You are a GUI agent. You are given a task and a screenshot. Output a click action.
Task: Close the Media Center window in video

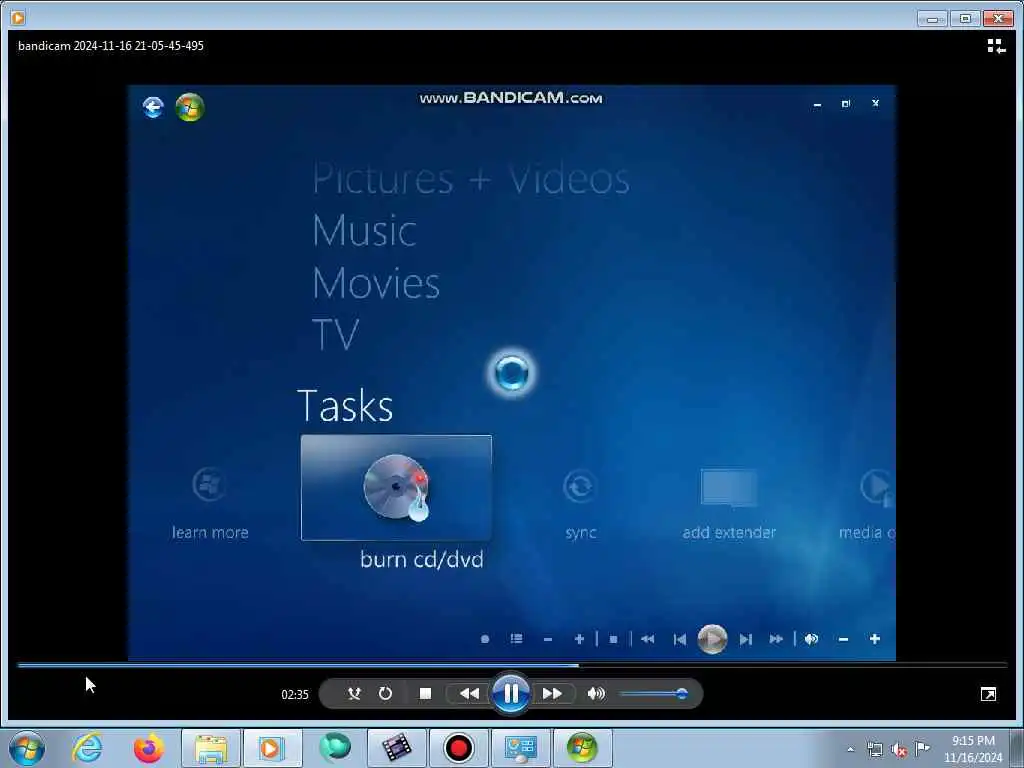876,103
